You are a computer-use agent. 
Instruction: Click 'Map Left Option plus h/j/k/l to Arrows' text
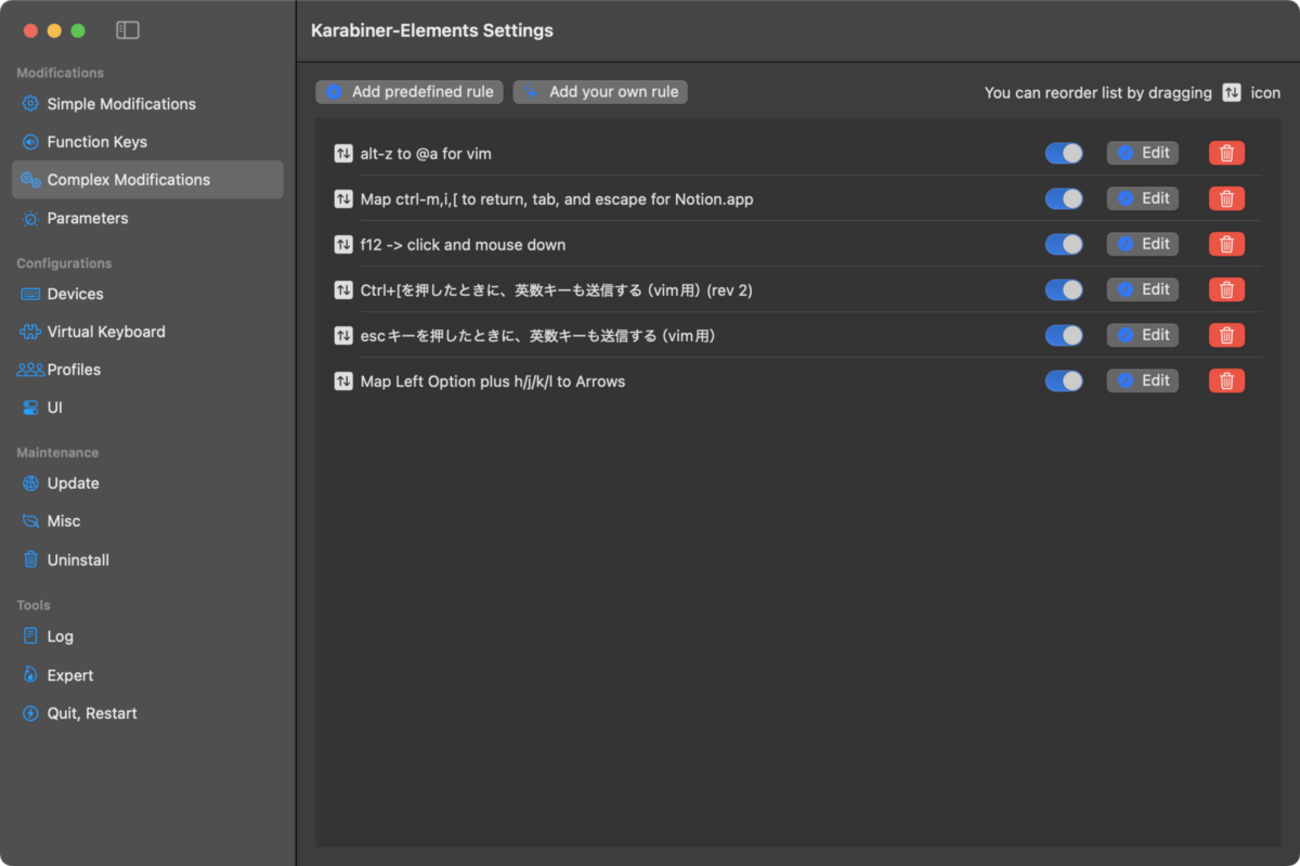pyautogui.click(x=493, y=381)
